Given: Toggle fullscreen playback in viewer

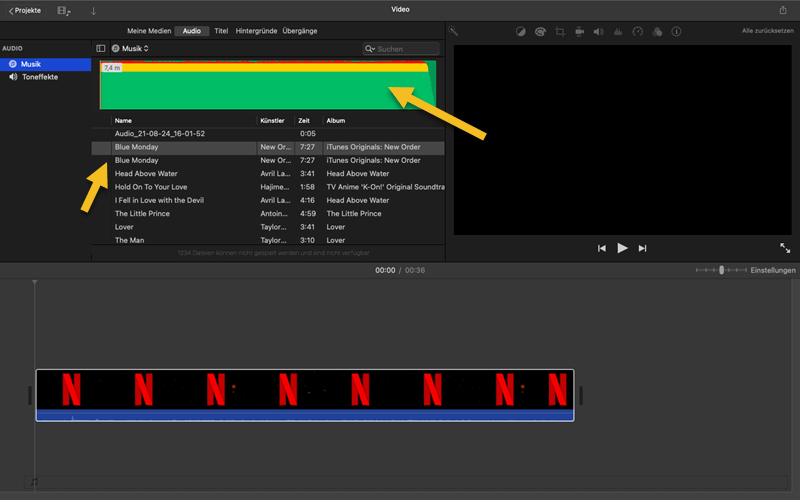Looking at the screenshot, I should tap(785, 248).
